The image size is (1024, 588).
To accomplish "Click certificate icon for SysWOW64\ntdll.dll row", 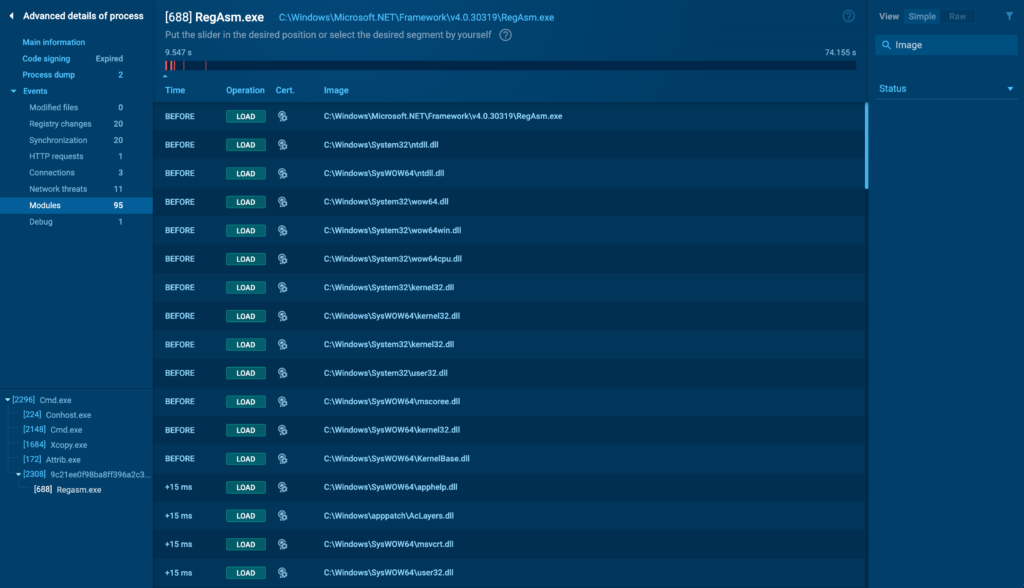I will click(283, 173).
